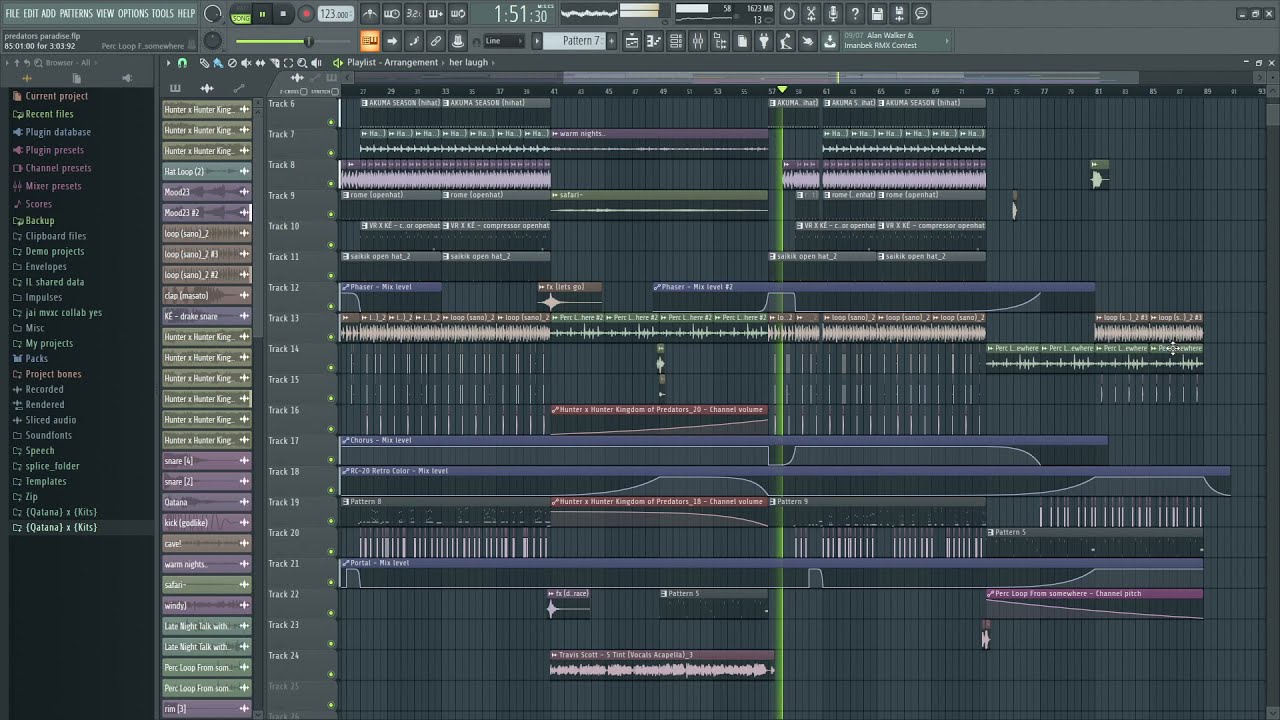Open the audio editor scissors icon
The height and width of the screenshot is (720, 1280).
tap(811, 14)
